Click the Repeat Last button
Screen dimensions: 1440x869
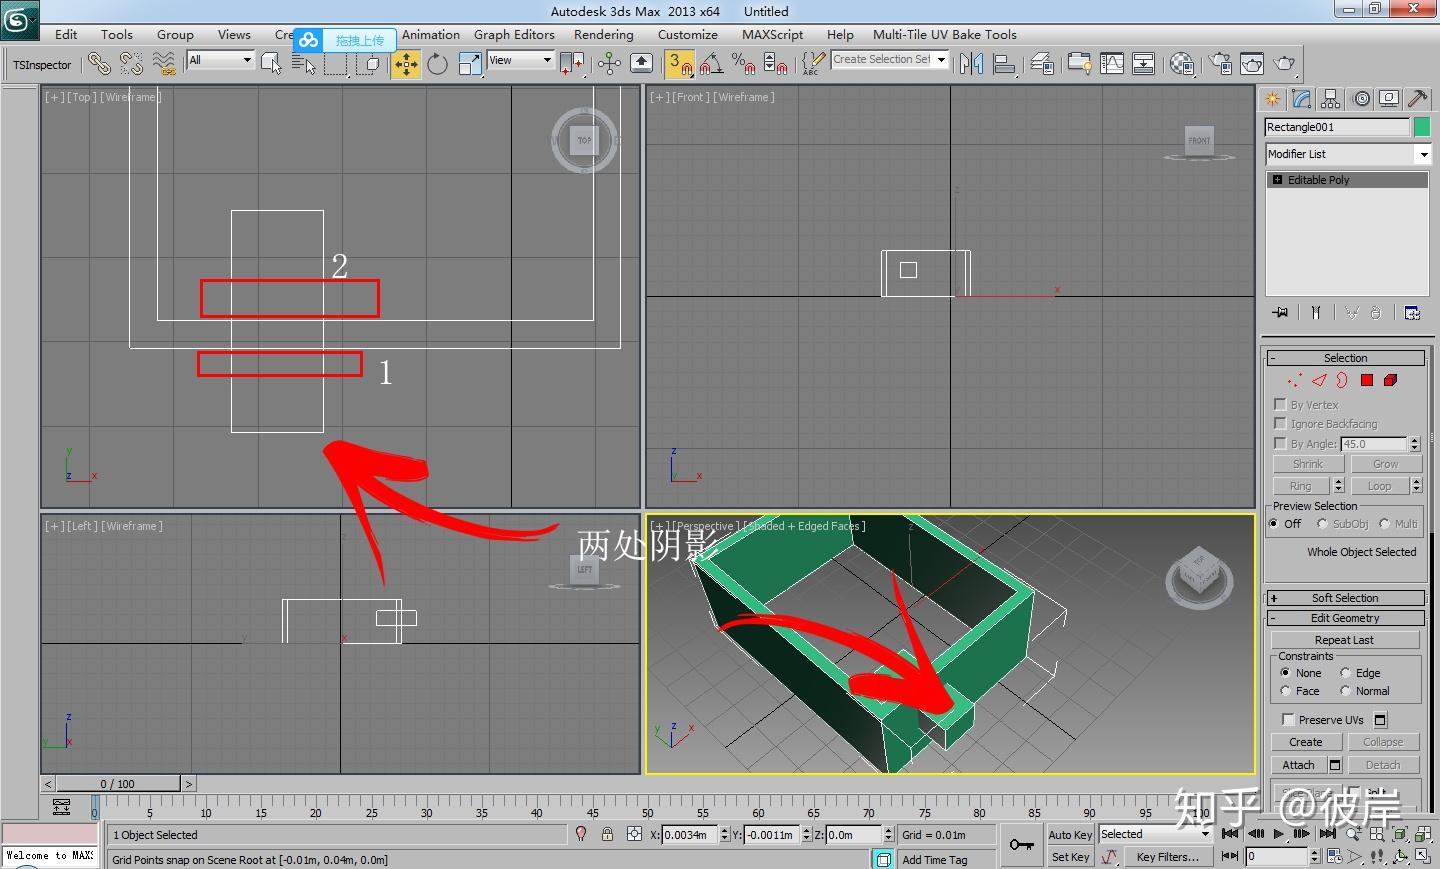pyautogui.click(x=1344, y=640)
